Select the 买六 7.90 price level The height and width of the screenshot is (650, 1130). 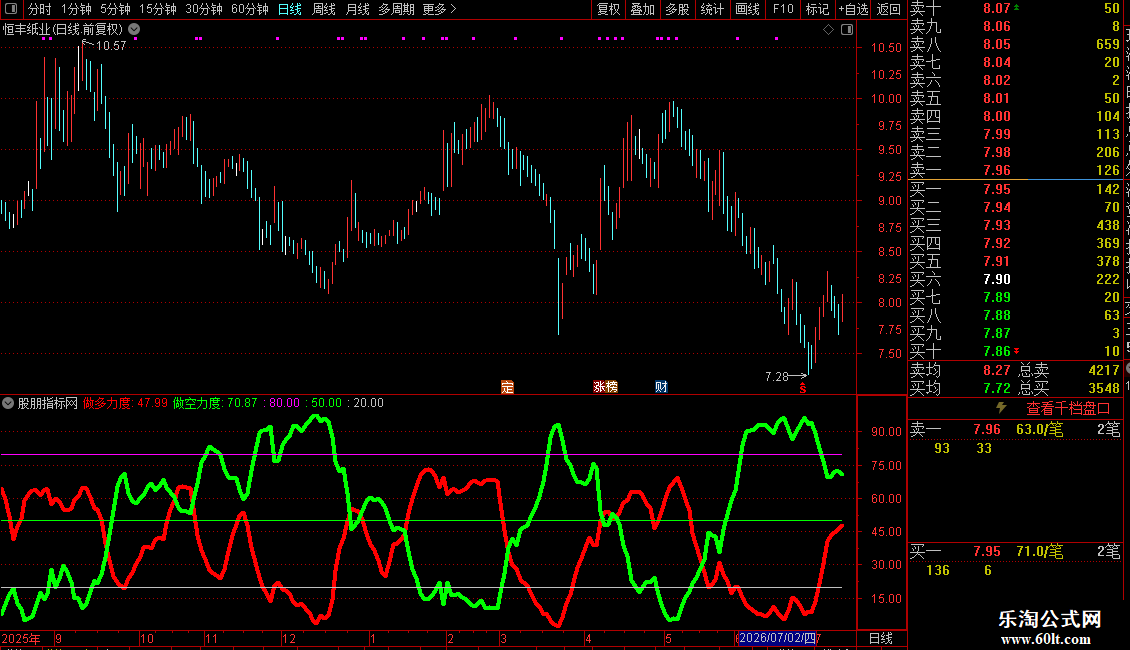997,279
